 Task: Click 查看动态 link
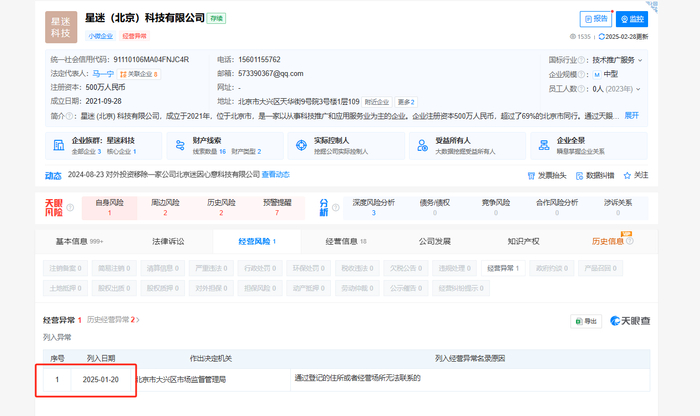coord(275,175)
